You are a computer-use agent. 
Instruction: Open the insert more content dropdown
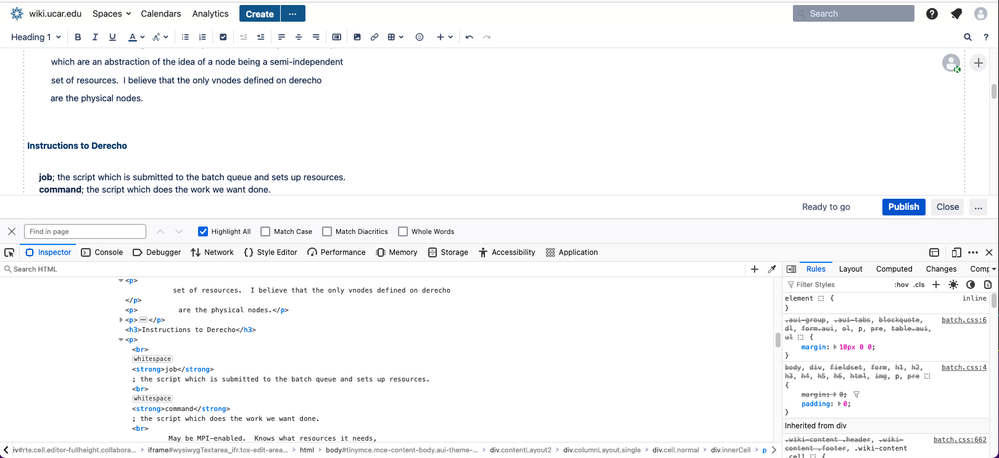[444, 37]
